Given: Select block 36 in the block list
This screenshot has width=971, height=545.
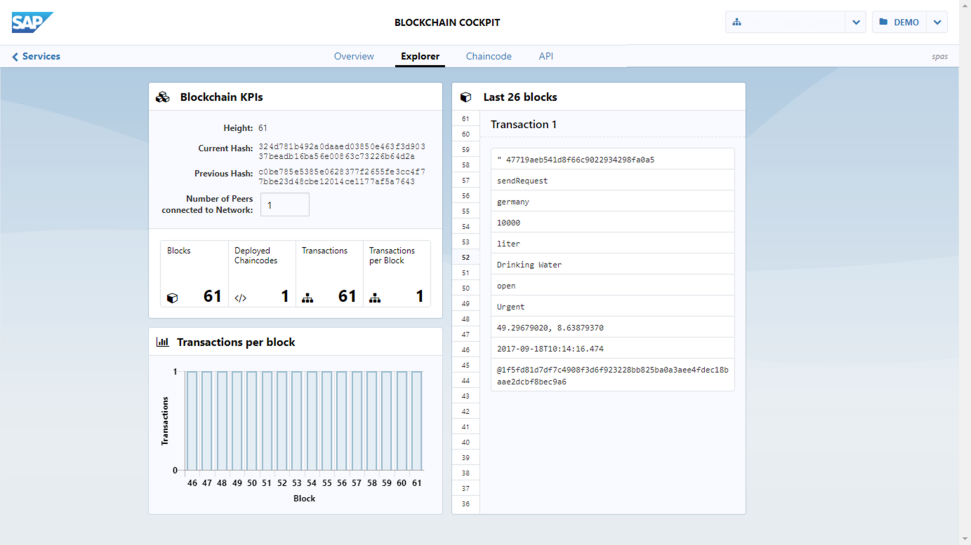Looking at the screenshot, I should point(466,504).
